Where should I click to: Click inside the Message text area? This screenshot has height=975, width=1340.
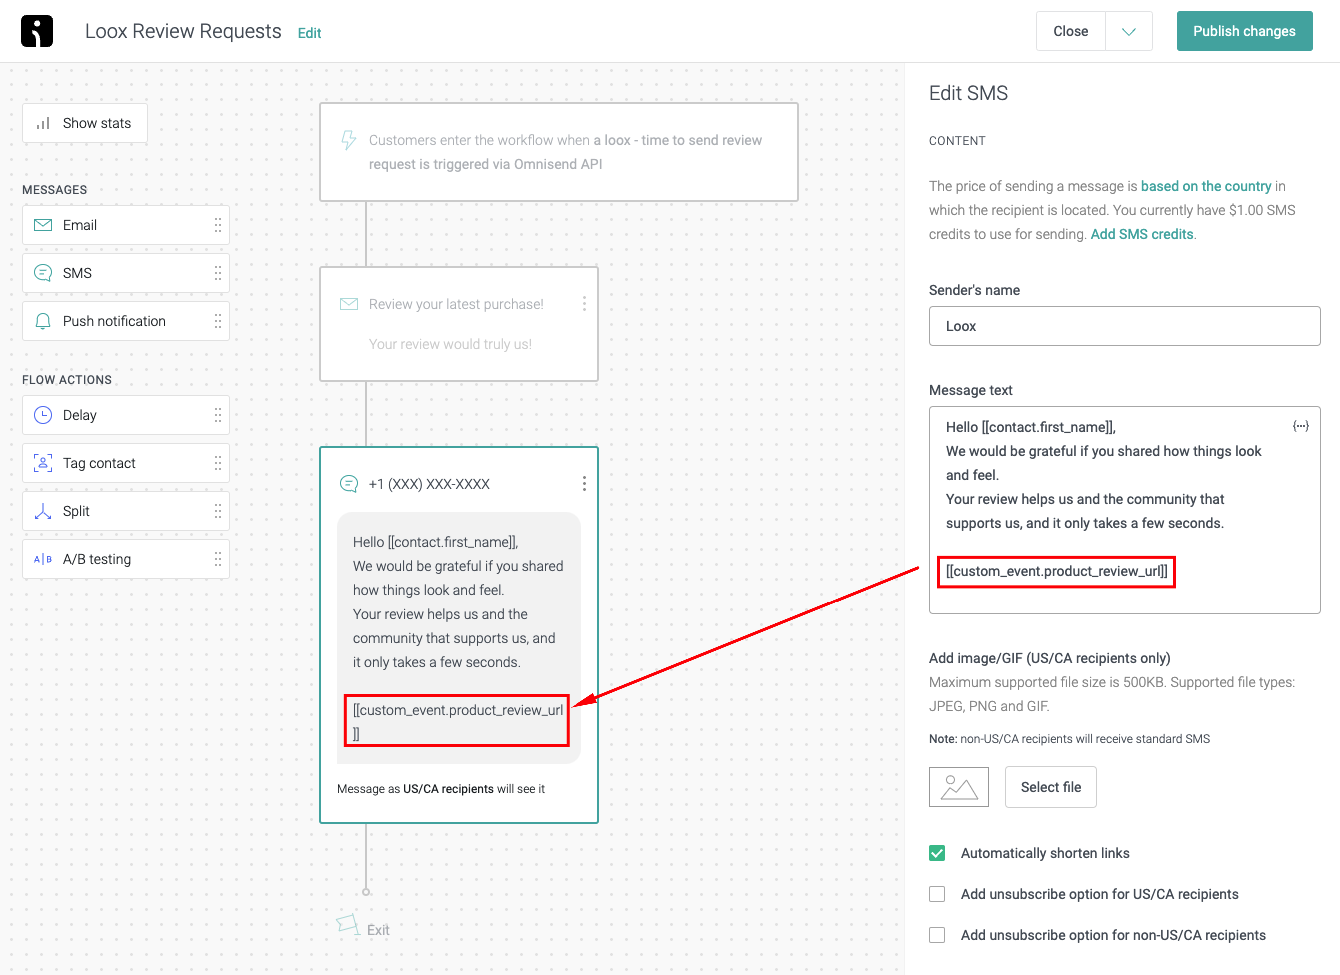coord(1125,510)
